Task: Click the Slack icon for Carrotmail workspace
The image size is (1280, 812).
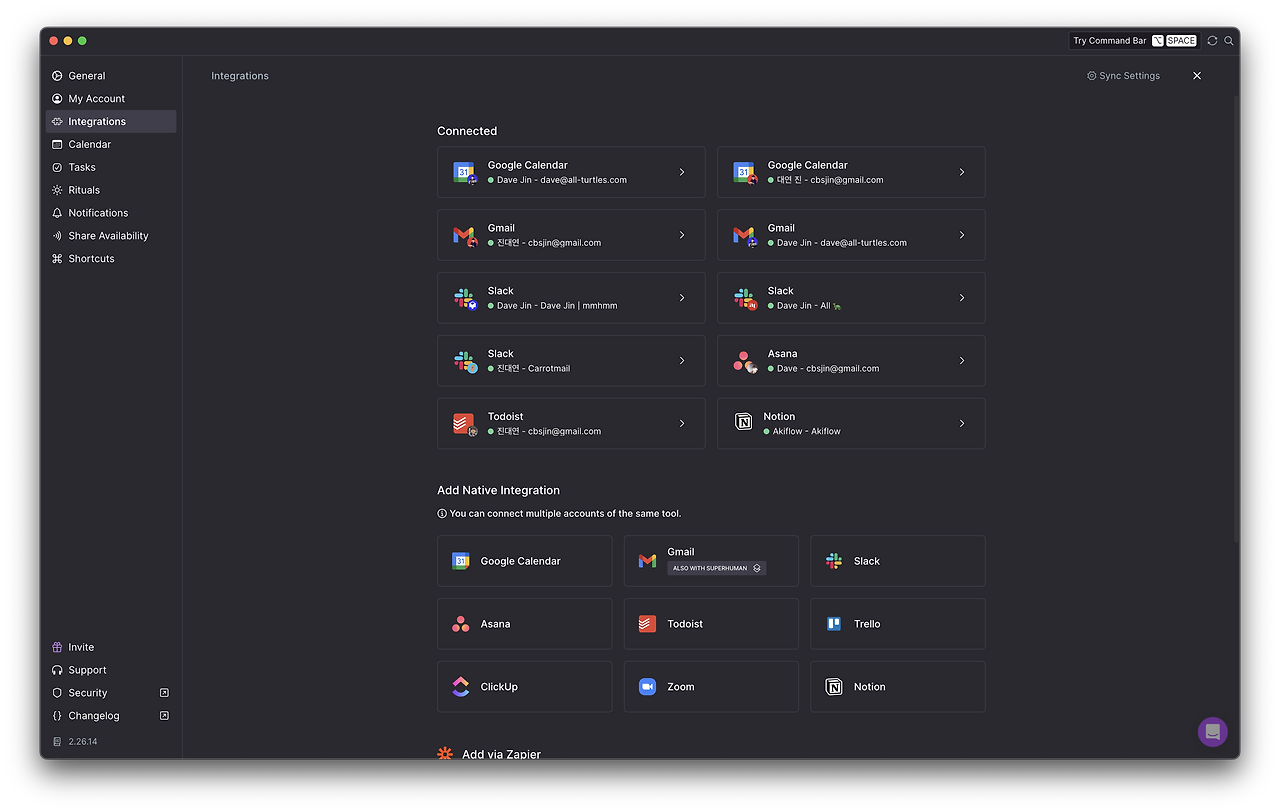Action: click(x=464, y=361)
